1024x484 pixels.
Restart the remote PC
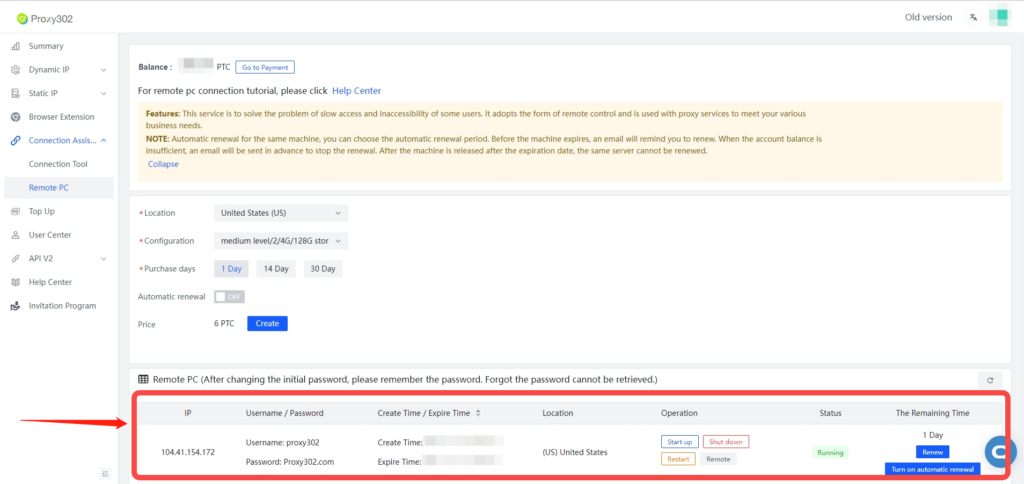[679, 459]
